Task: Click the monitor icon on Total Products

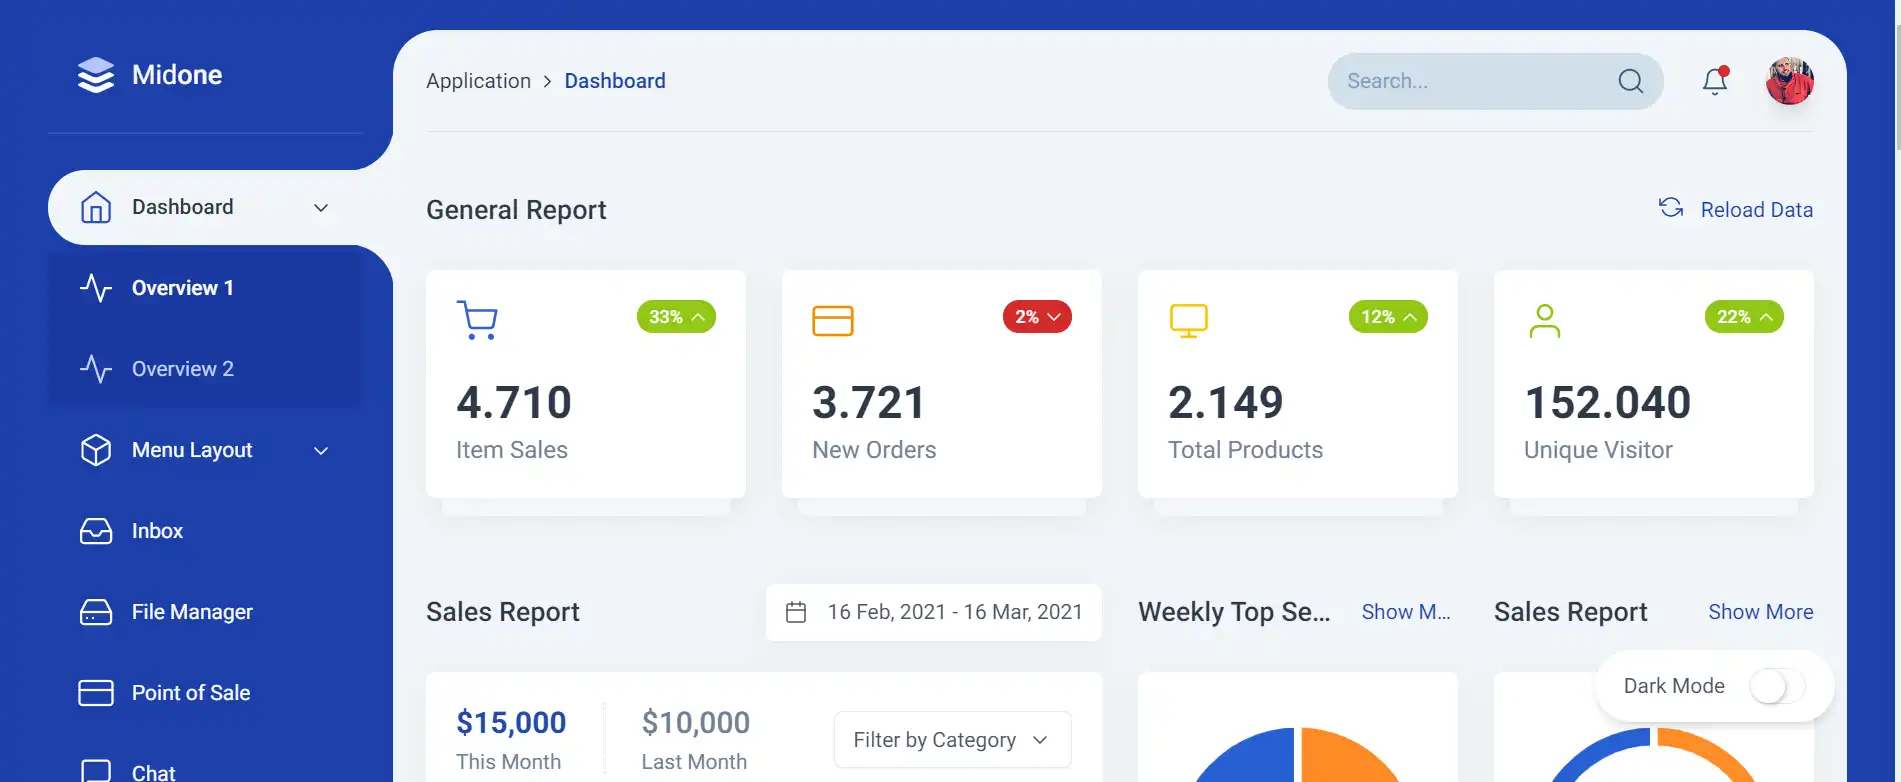Action: 1188,320
